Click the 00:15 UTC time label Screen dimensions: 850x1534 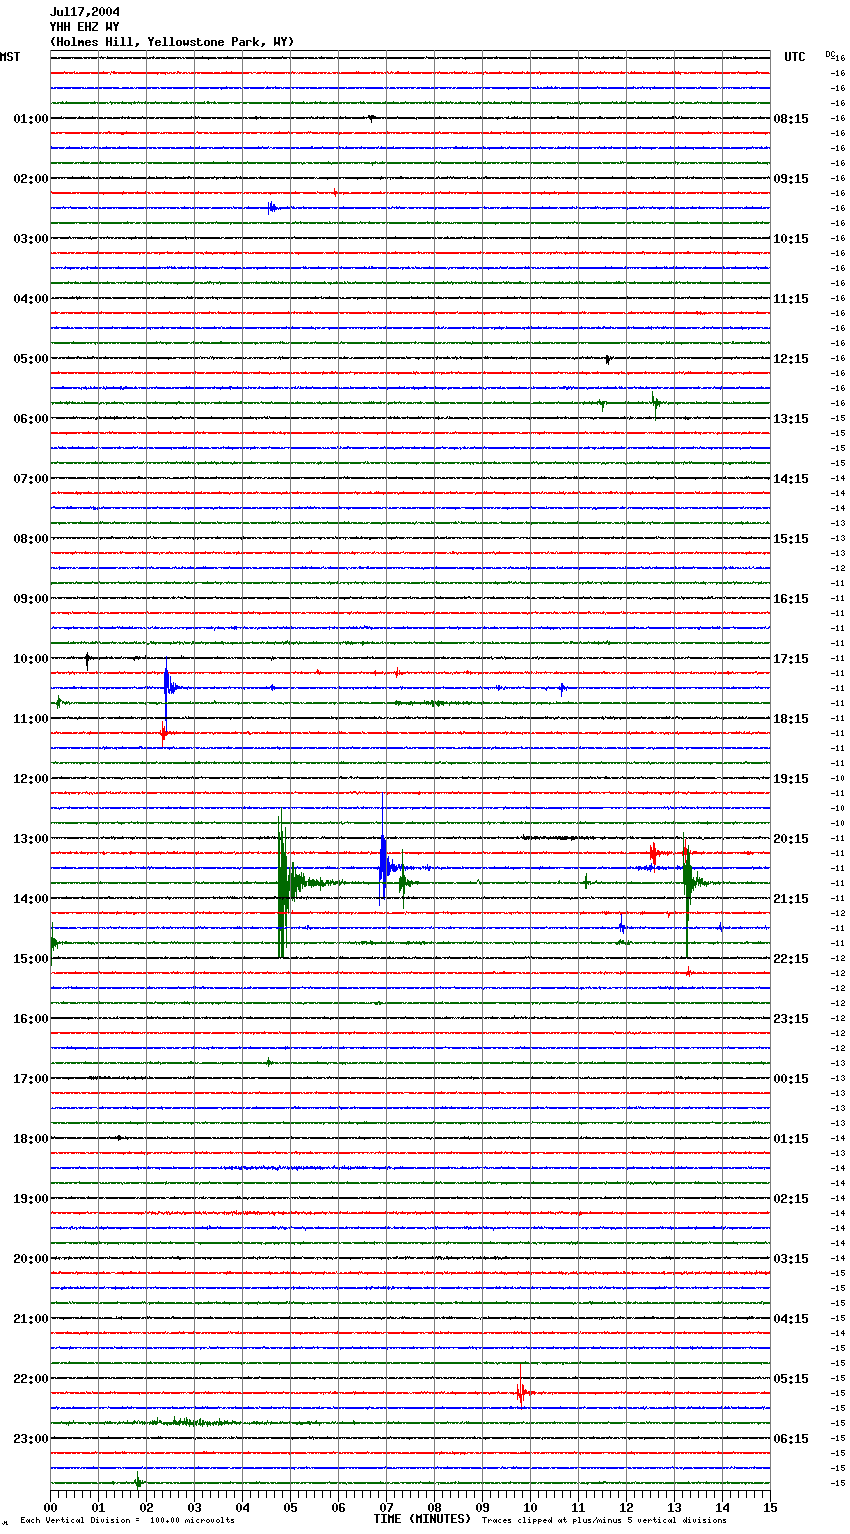tap(791, 1079)
